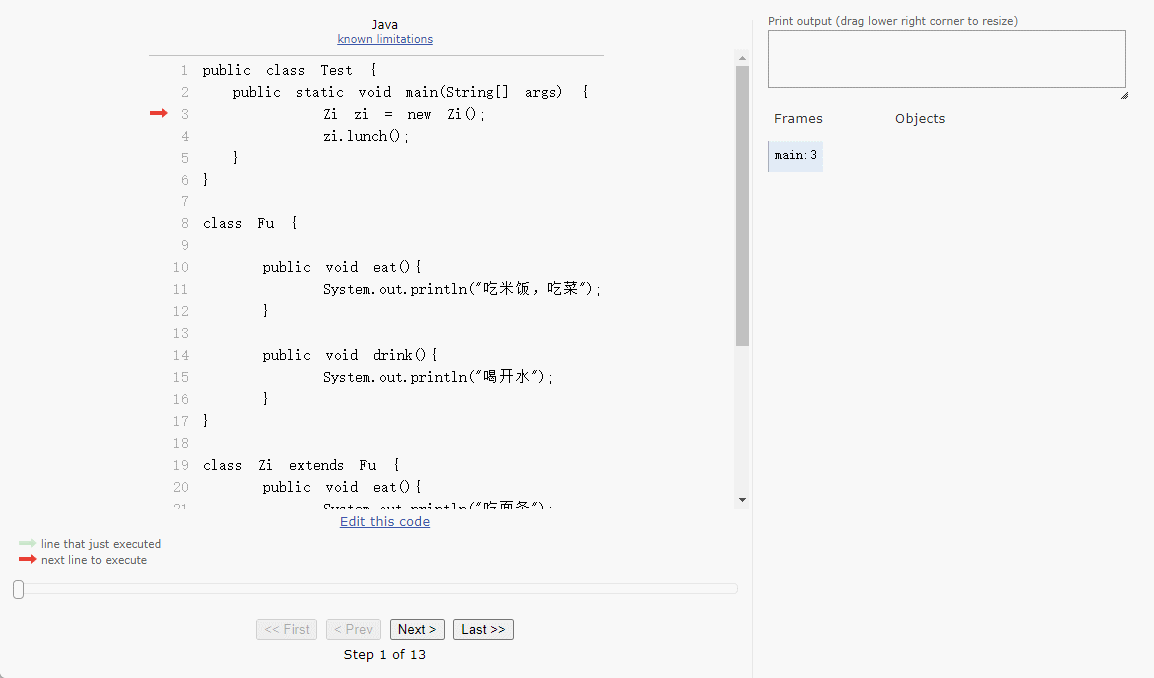Screen dimensions: 1154x678
Task: Click the green 'line that just executed' legend arrow
Action: coord(27,544)
